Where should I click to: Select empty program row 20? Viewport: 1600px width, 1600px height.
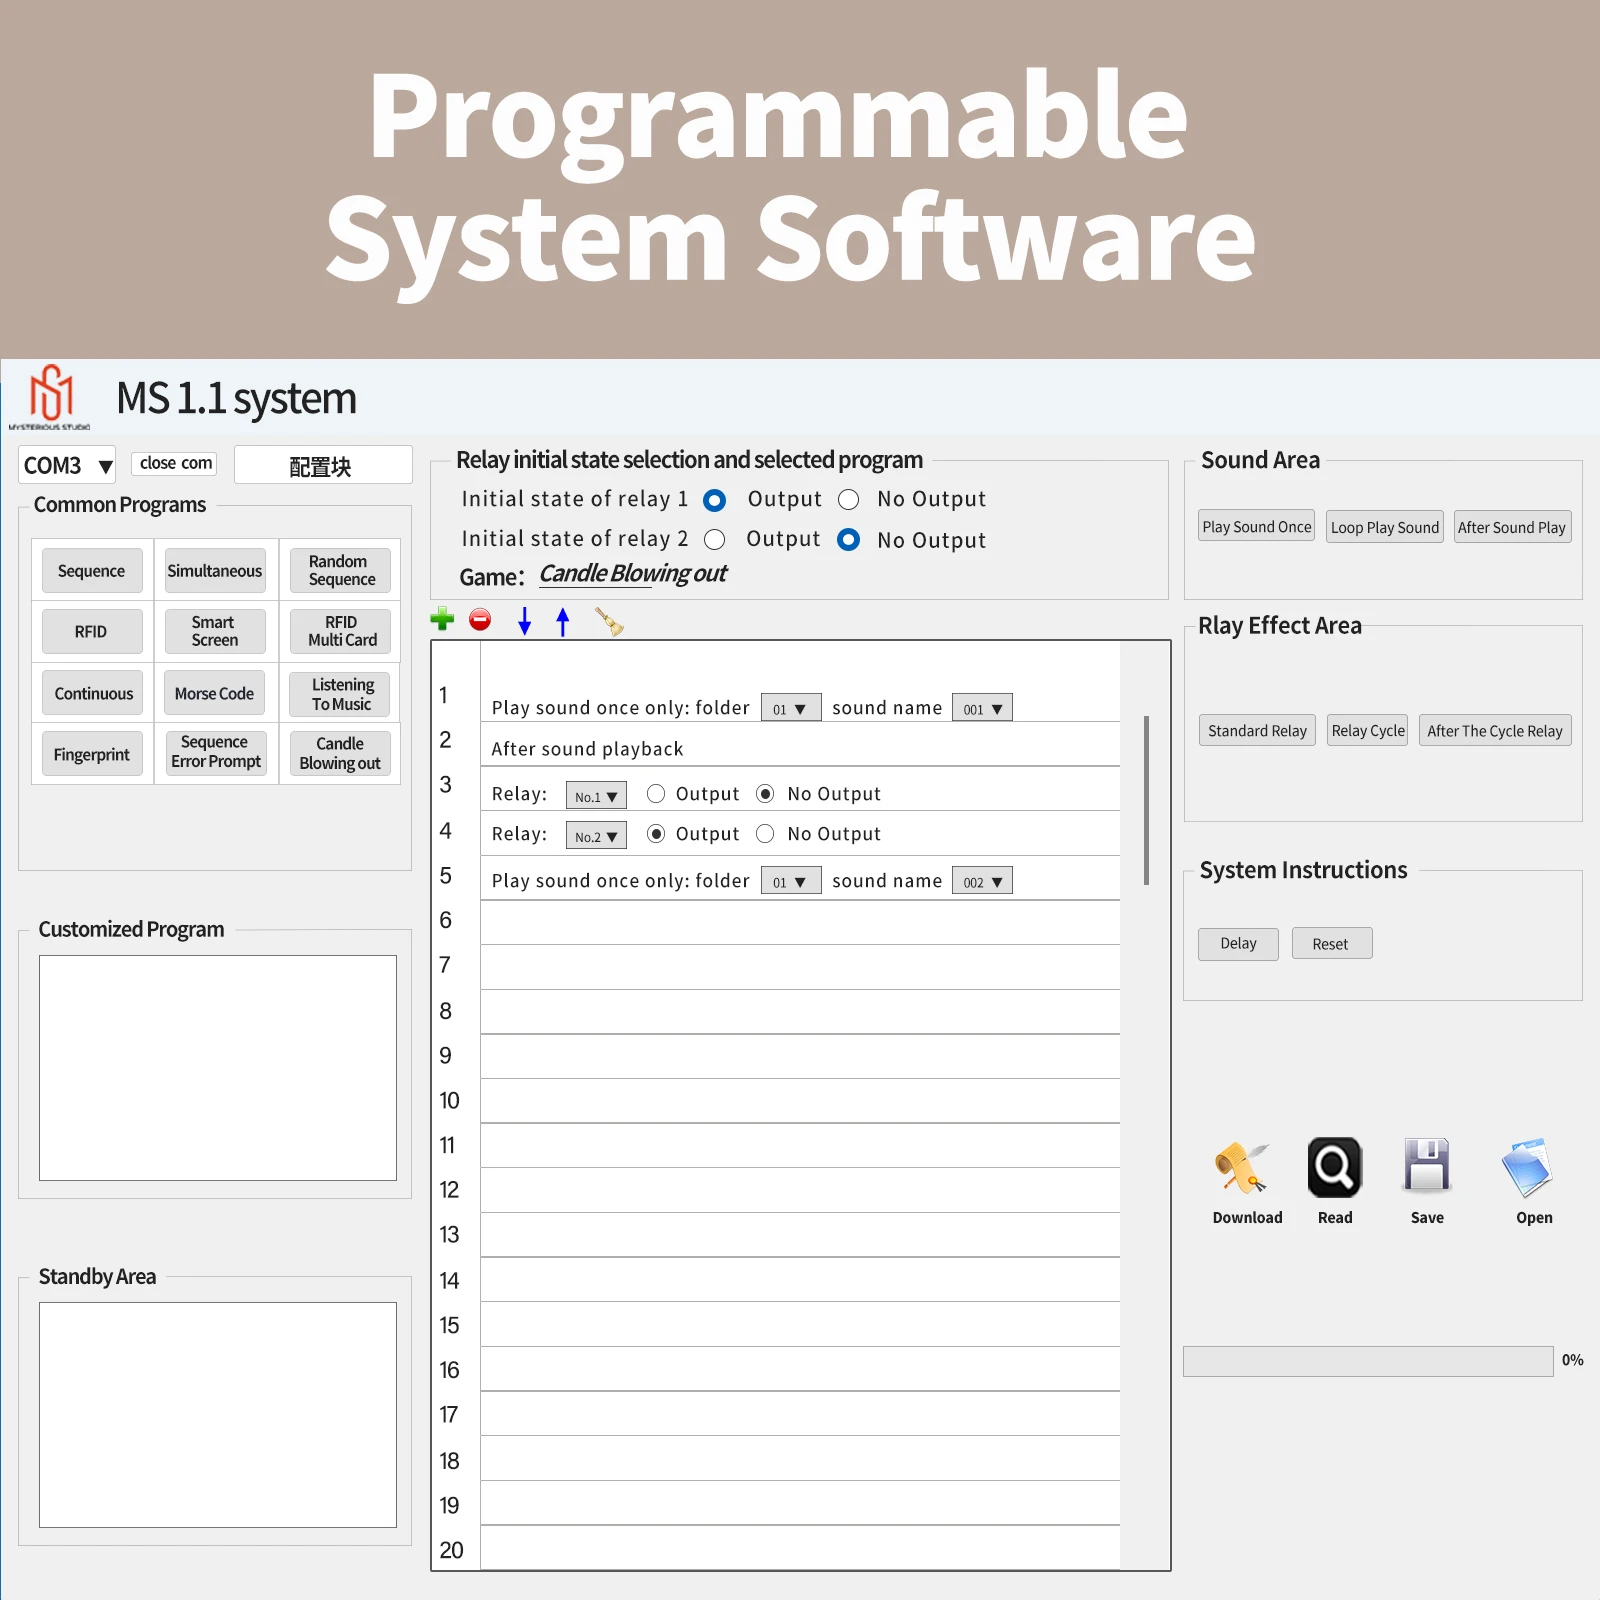click(800, 1548)
